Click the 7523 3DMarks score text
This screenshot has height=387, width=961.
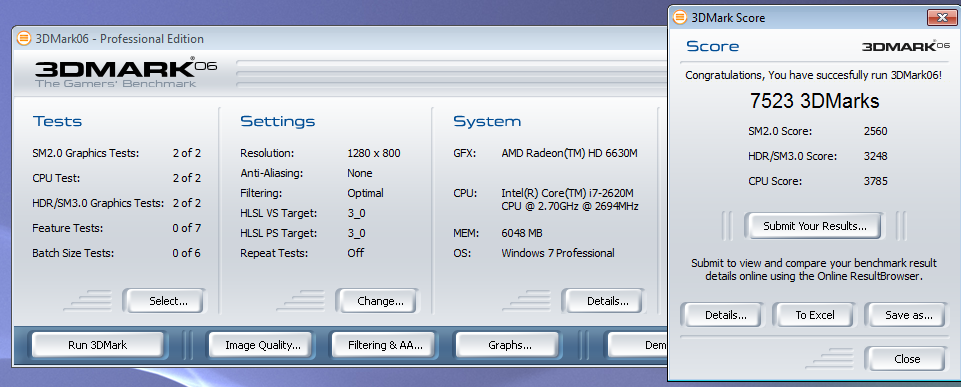click(814, 101)
